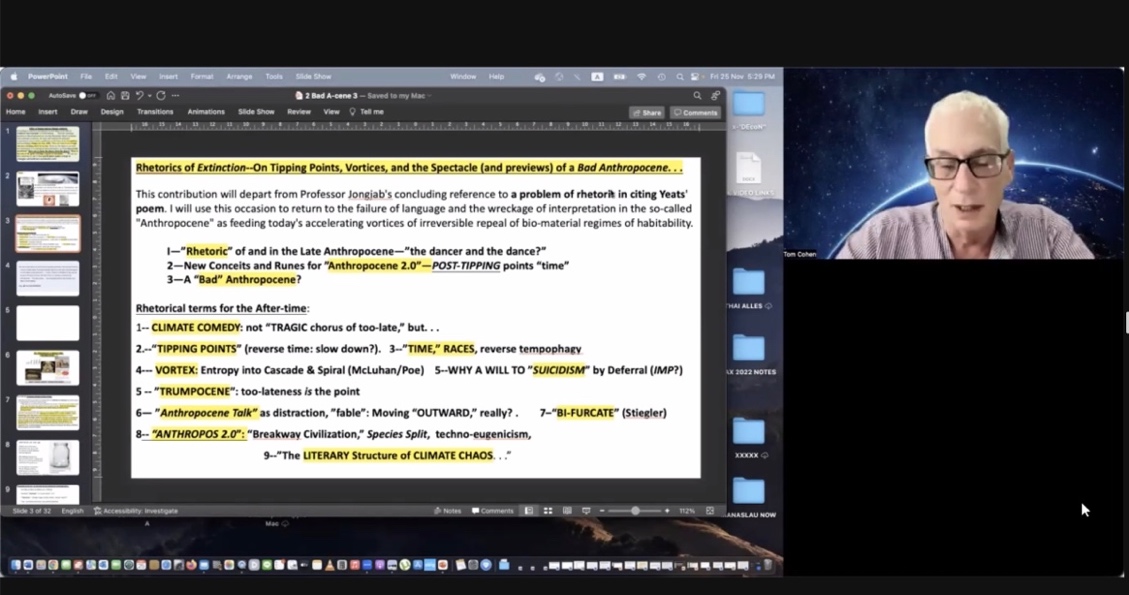Click the Share button
Screen dimensions: 1129x595
(x=646, y=113)
